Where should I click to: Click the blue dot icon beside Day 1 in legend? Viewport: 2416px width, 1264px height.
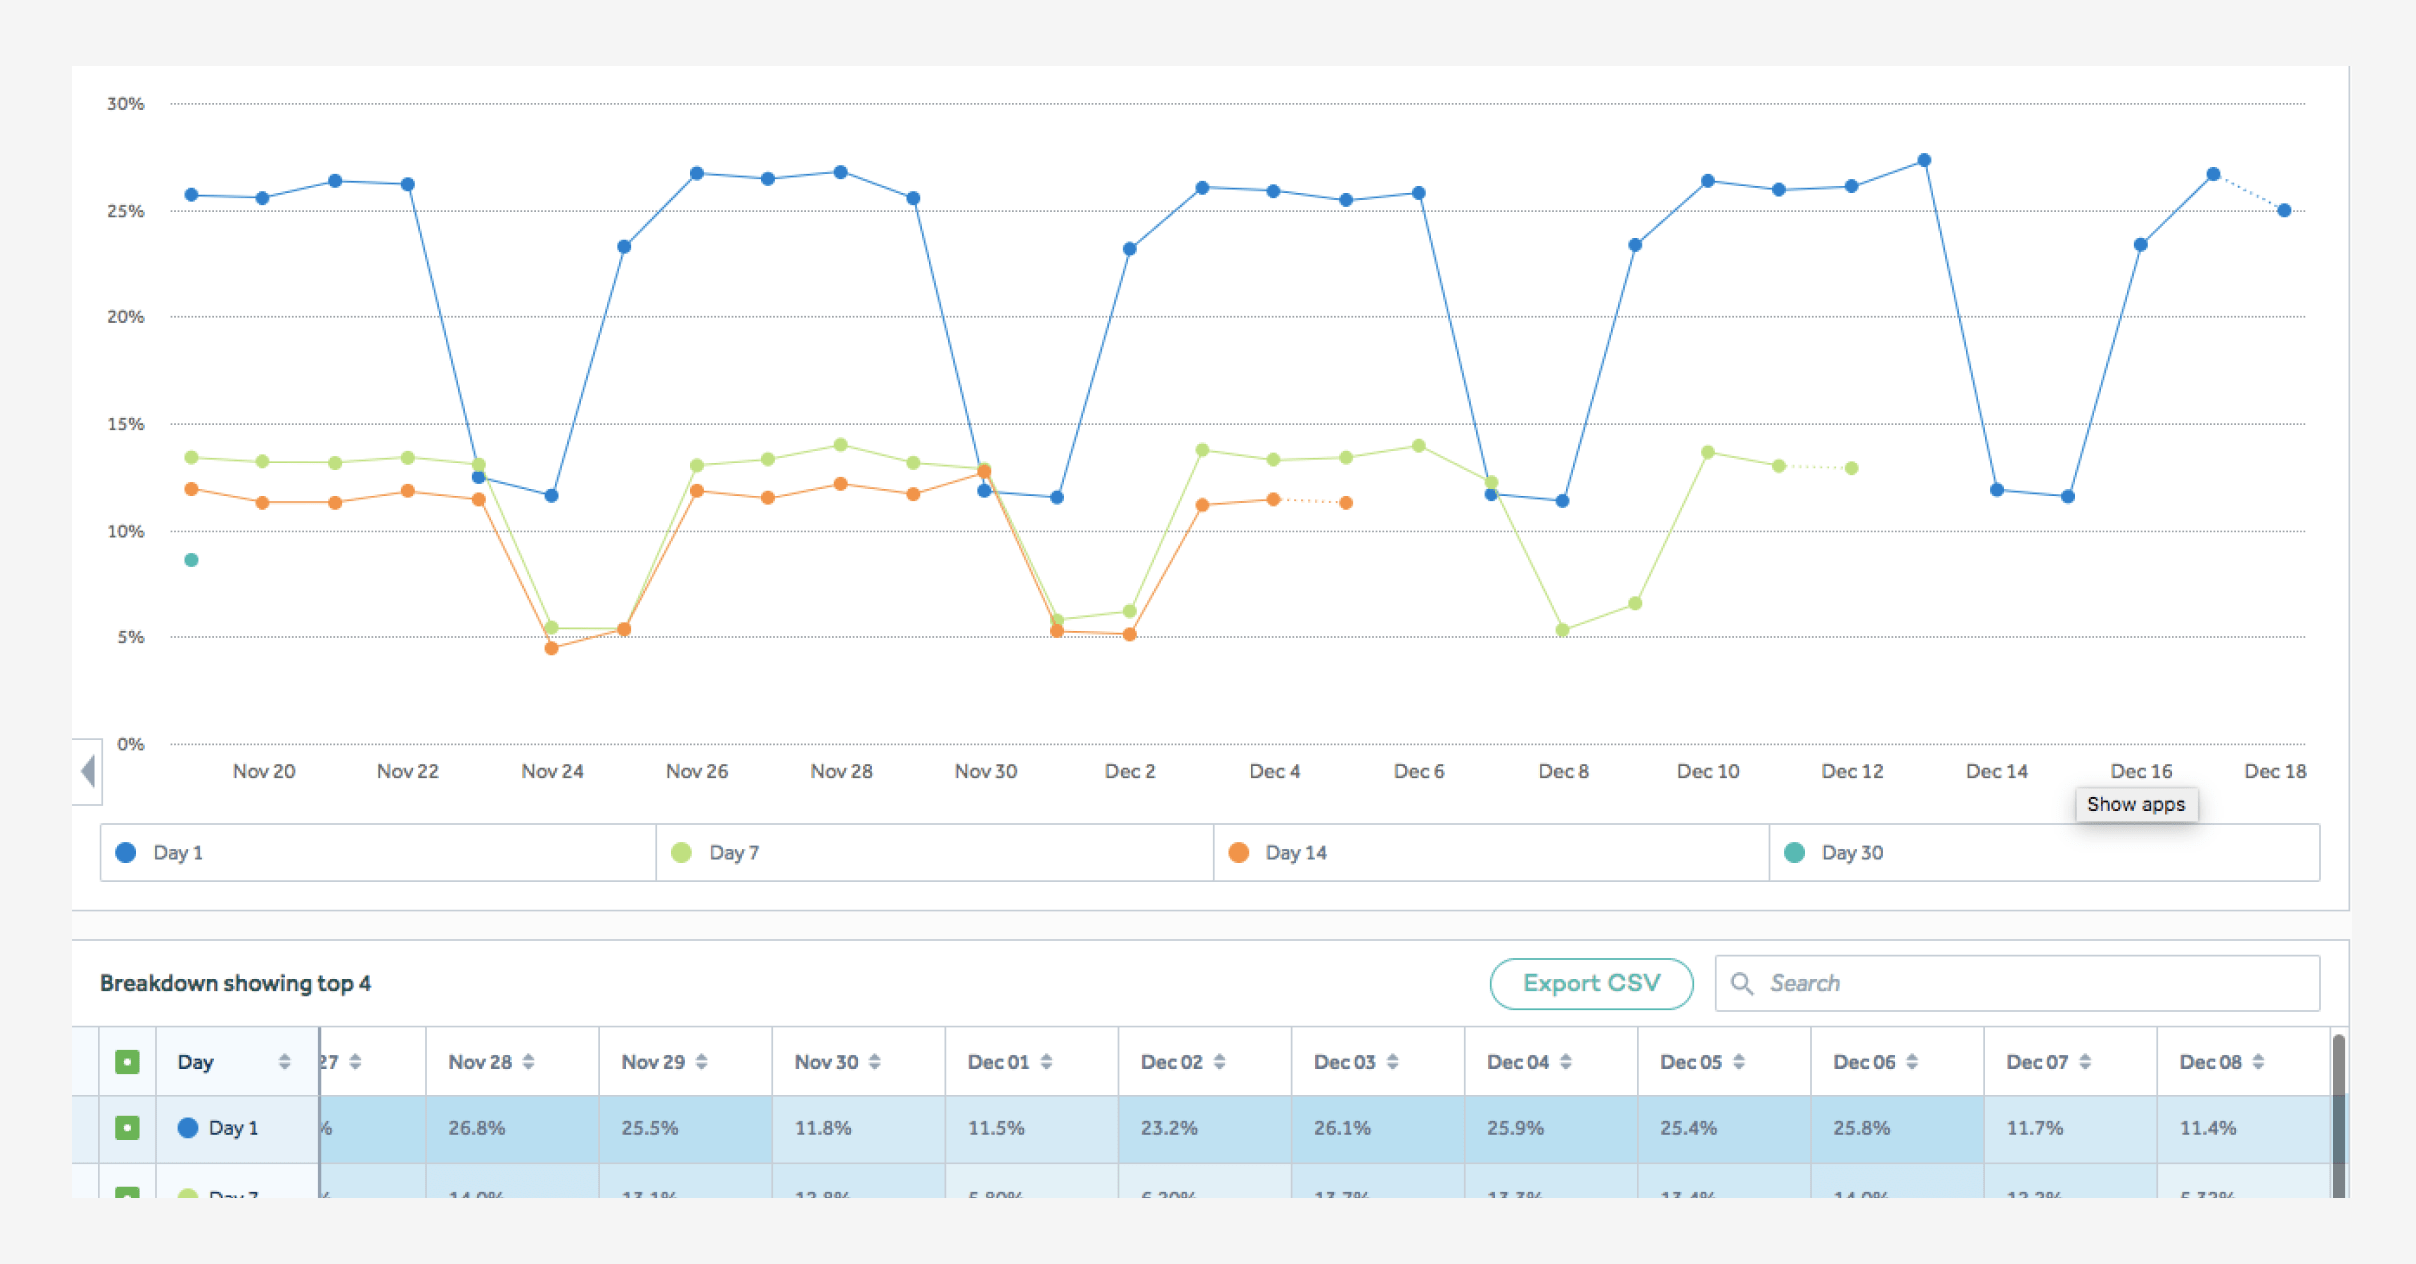[125, 852]
